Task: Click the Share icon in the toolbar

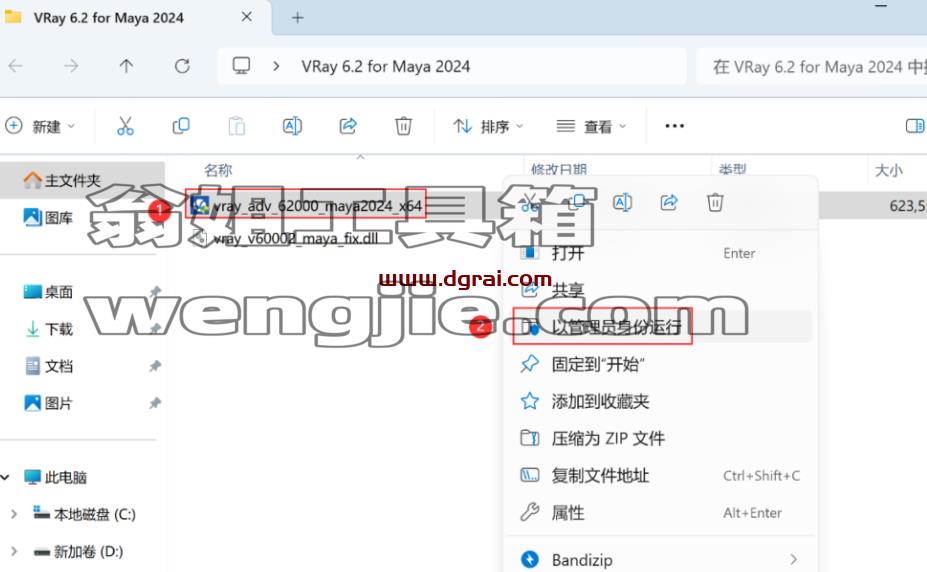Action: coord(348,126)
